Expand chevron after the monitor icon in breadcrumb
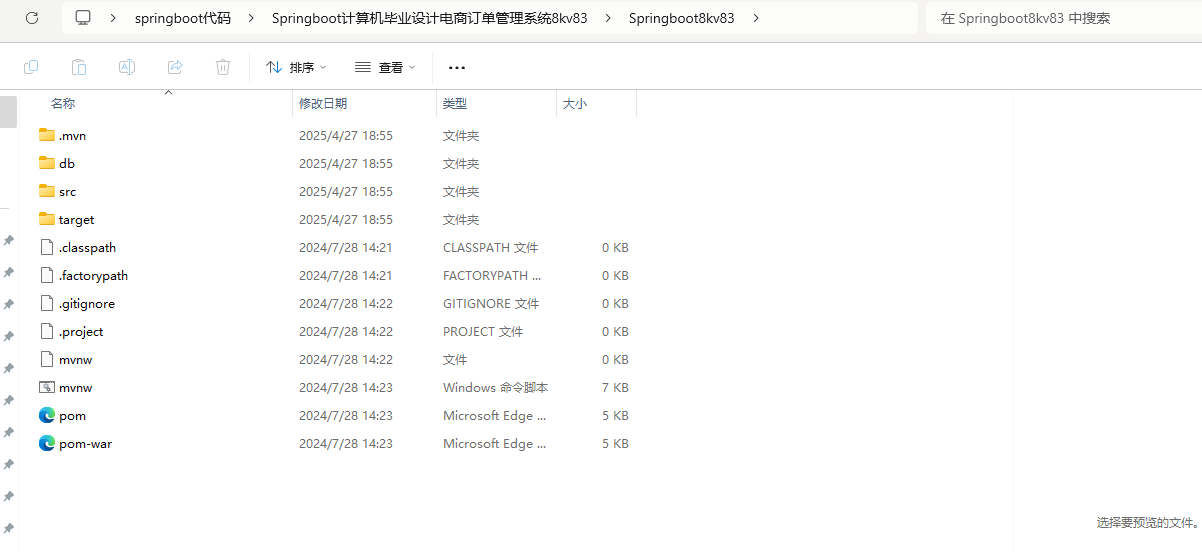Viewport: 1202px width, 552px height. (x=113, y=18)
